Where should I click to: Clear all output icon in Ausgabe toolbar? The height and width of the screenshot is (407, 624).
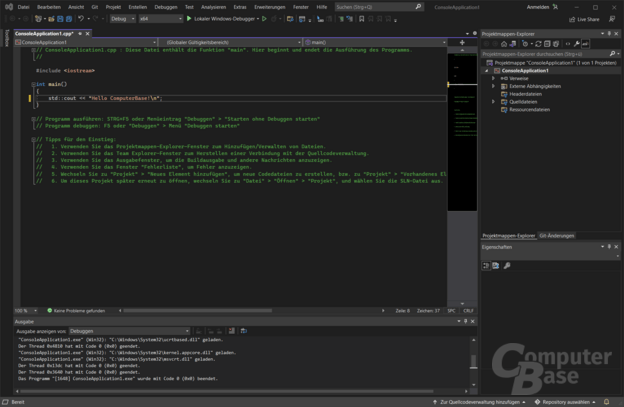tap(232, 331)
